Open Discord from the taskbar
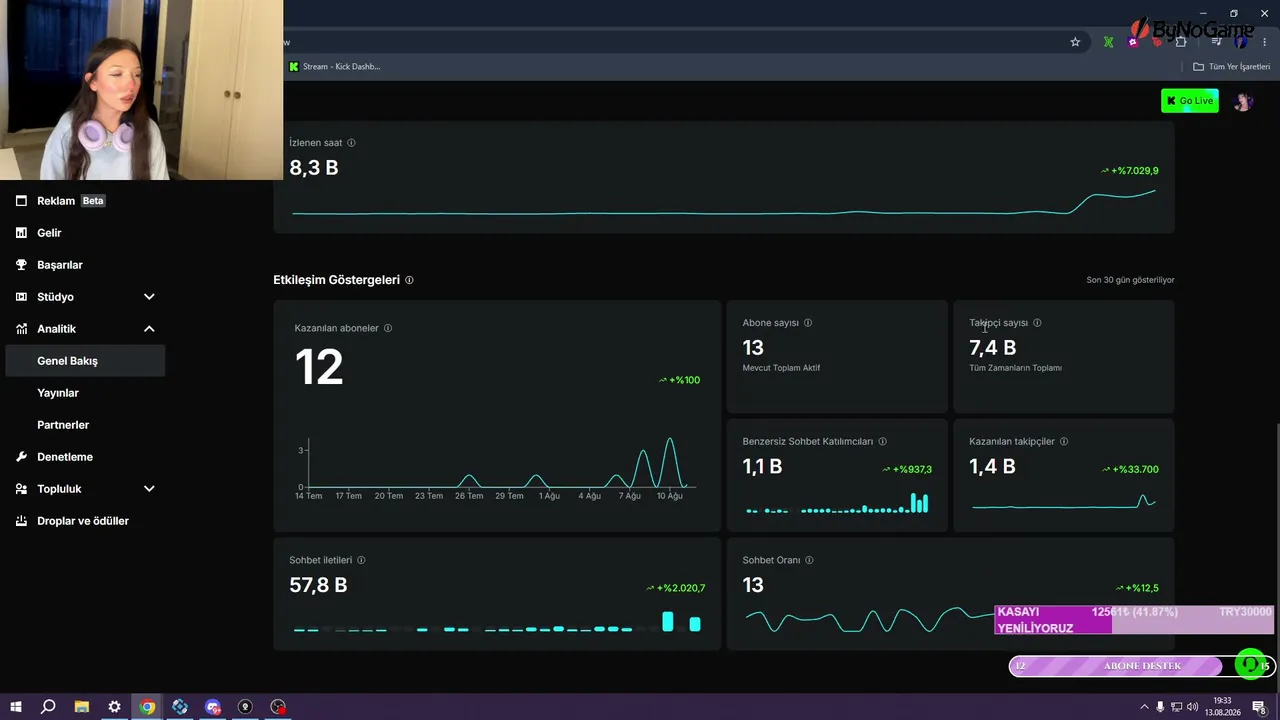Screen dimensions: 1280x720 (212, 707)
